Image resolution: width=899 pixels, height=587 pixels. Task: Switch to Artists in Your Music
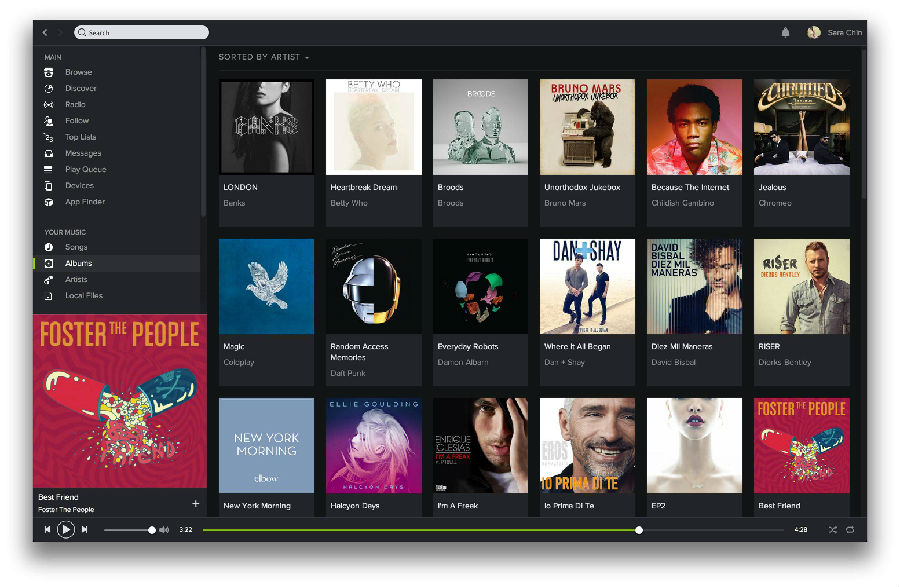76,279
